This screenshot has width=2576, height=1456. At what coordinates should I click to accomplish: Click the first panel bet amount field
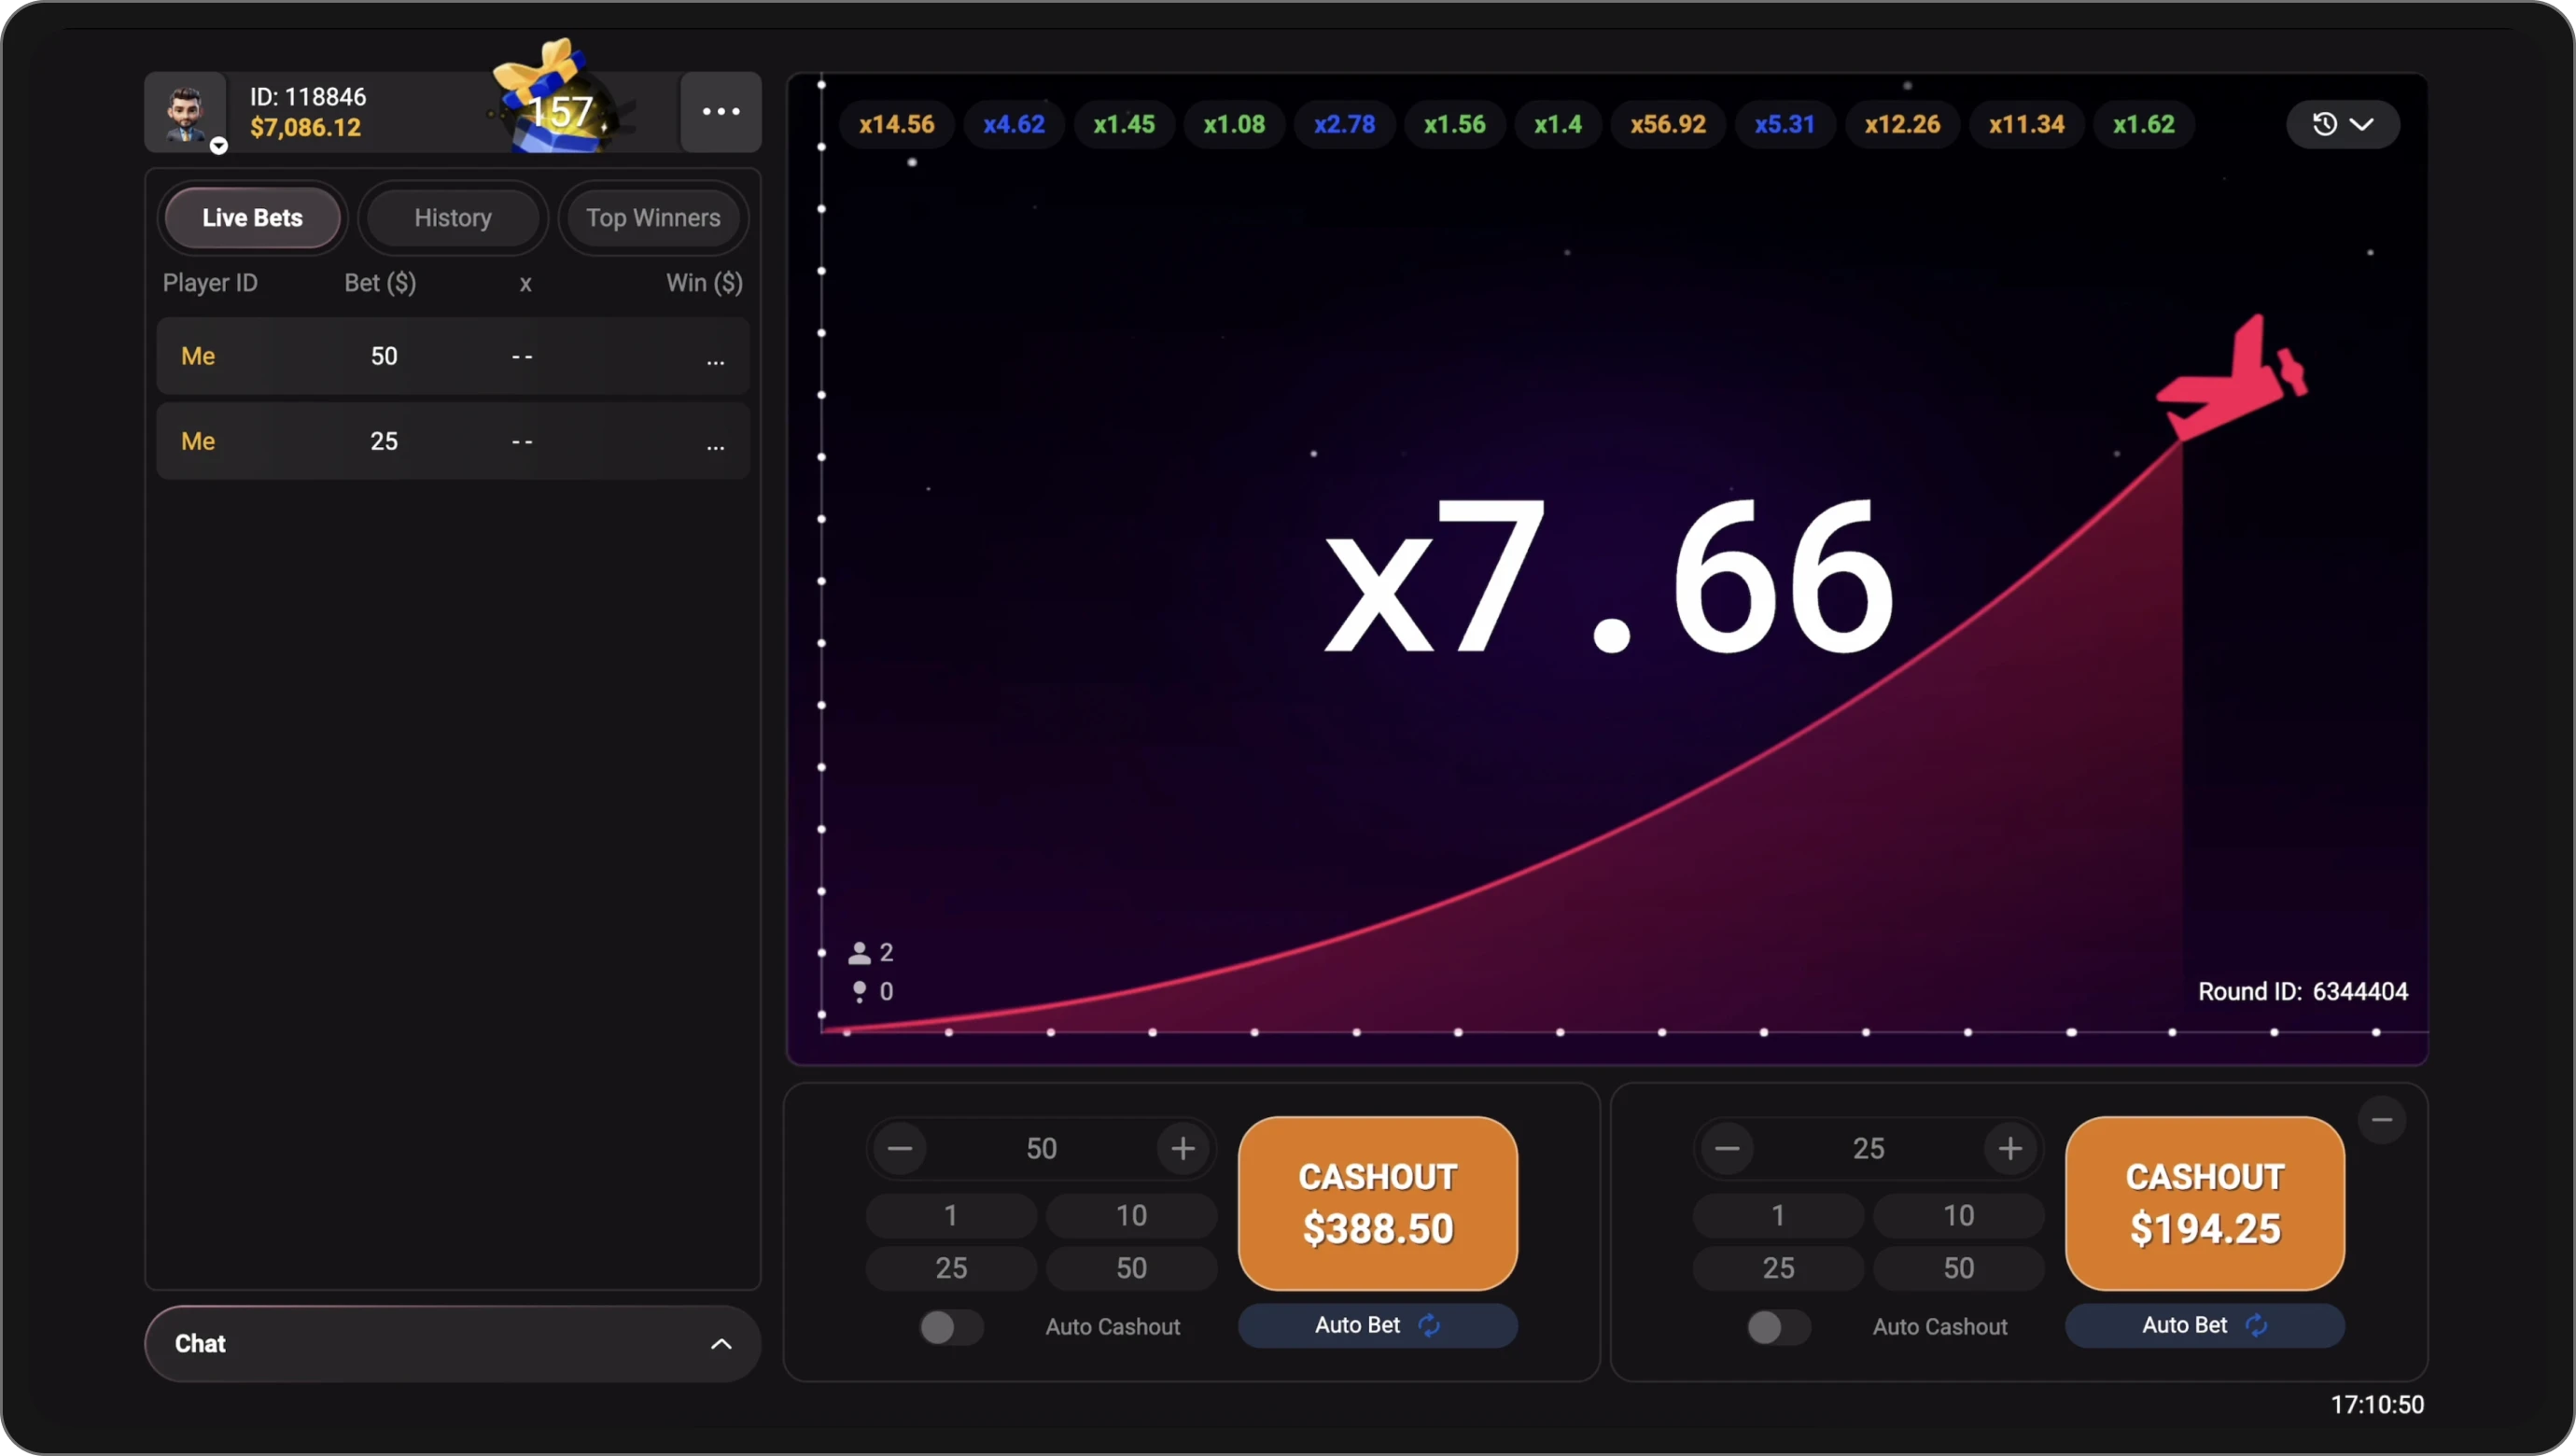[x=1041, y=1148]
